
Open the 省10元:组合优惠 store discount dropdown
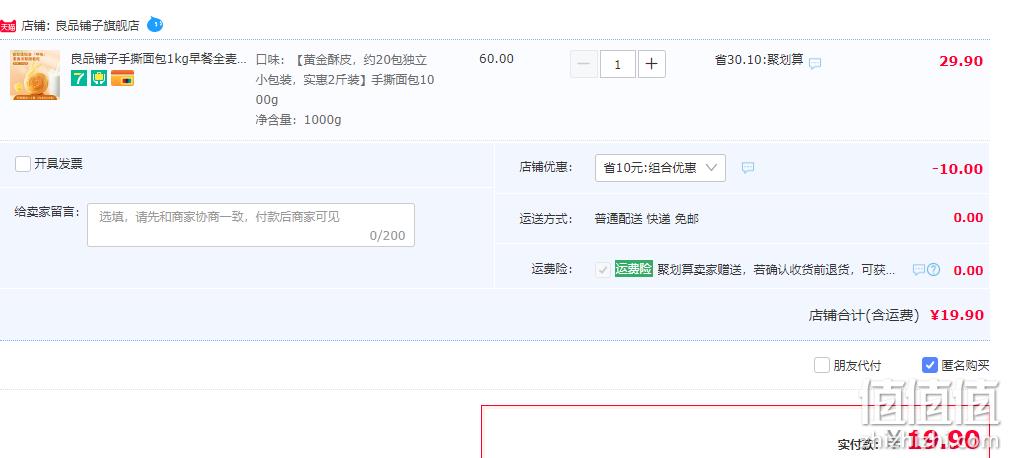(660, 168)
